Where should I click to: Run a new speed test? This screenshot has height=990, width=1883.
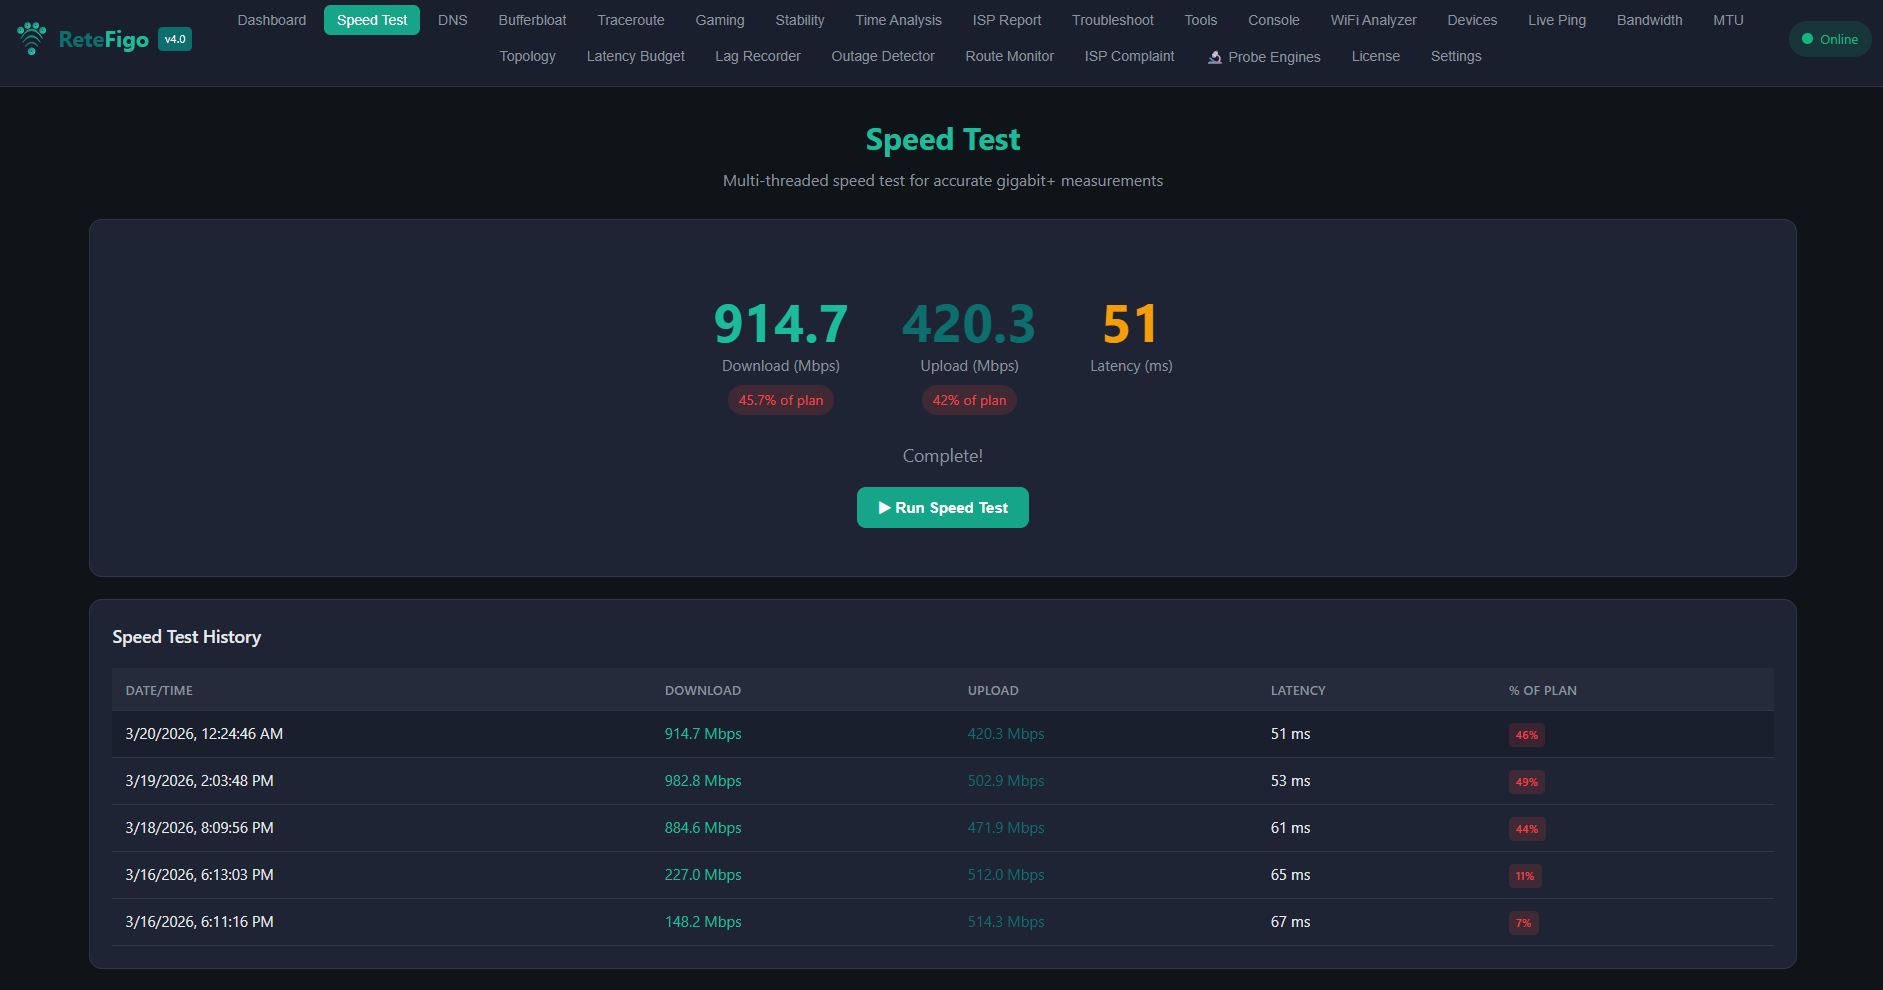tap(942, 508)
